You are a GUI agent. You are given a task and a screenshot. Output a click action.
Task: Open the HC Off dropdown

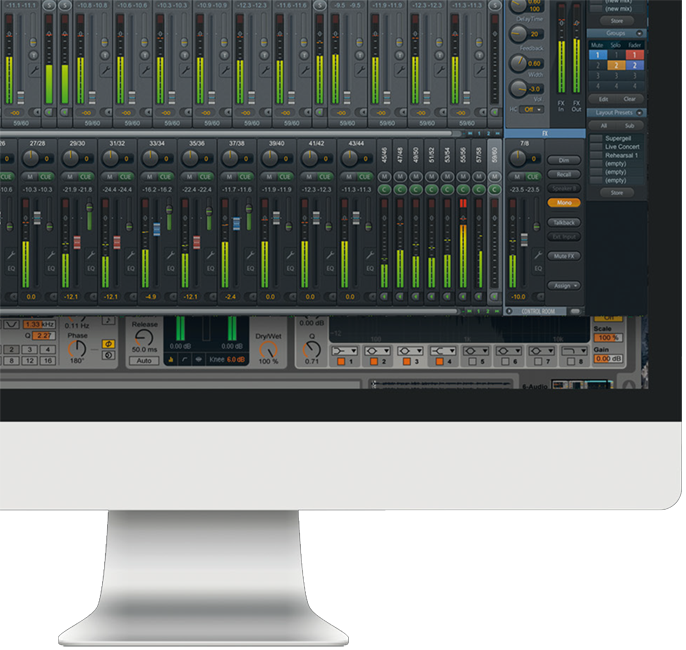pos(532,109)
